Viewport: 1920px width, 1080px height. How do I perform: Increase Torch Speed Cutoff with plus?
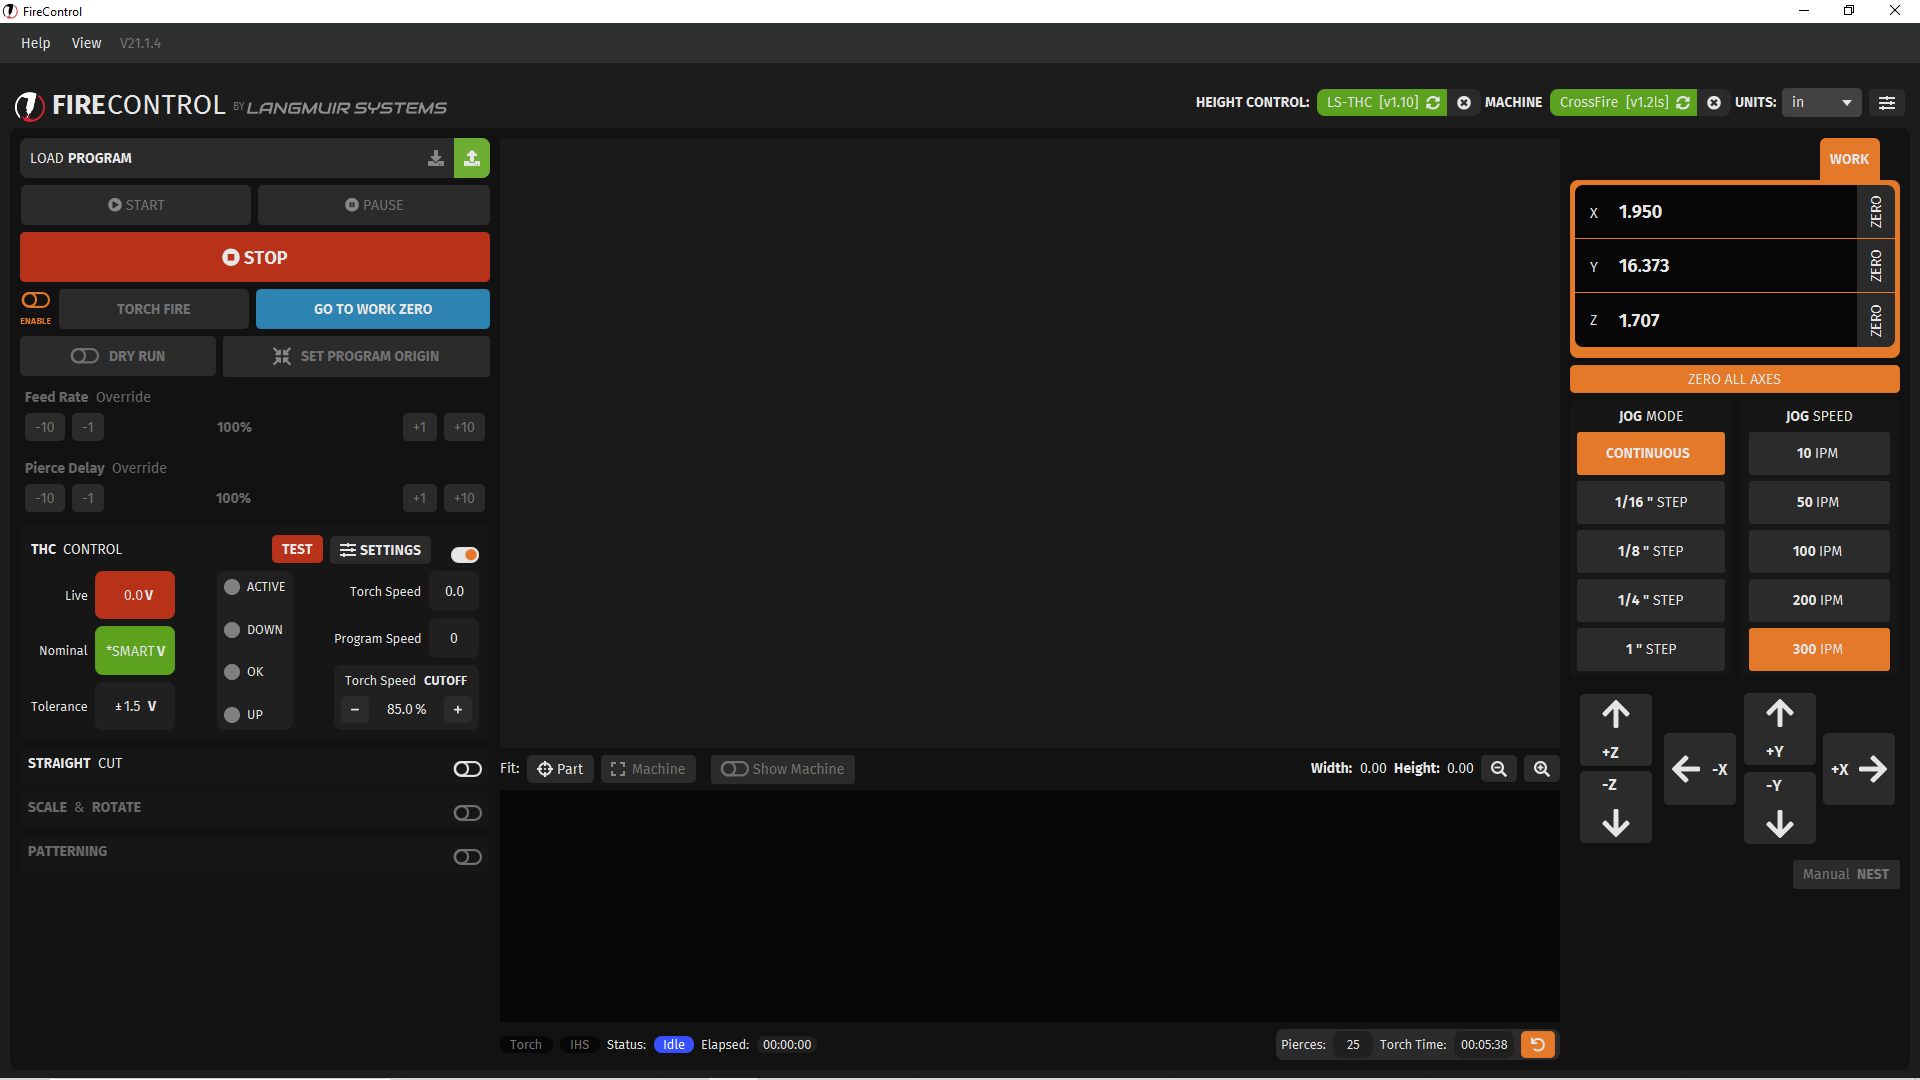point(458,710)
